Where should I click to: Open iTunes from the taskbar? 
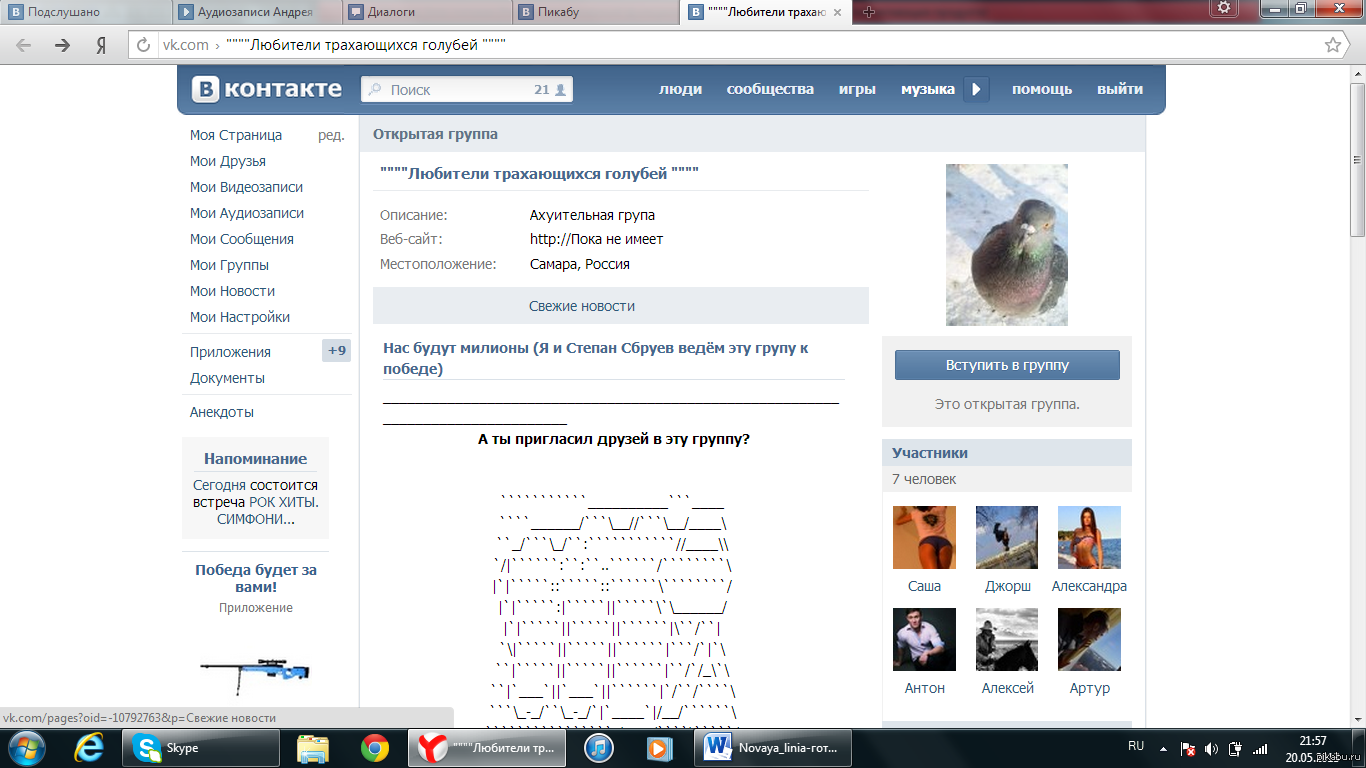[x=598, y=747]
